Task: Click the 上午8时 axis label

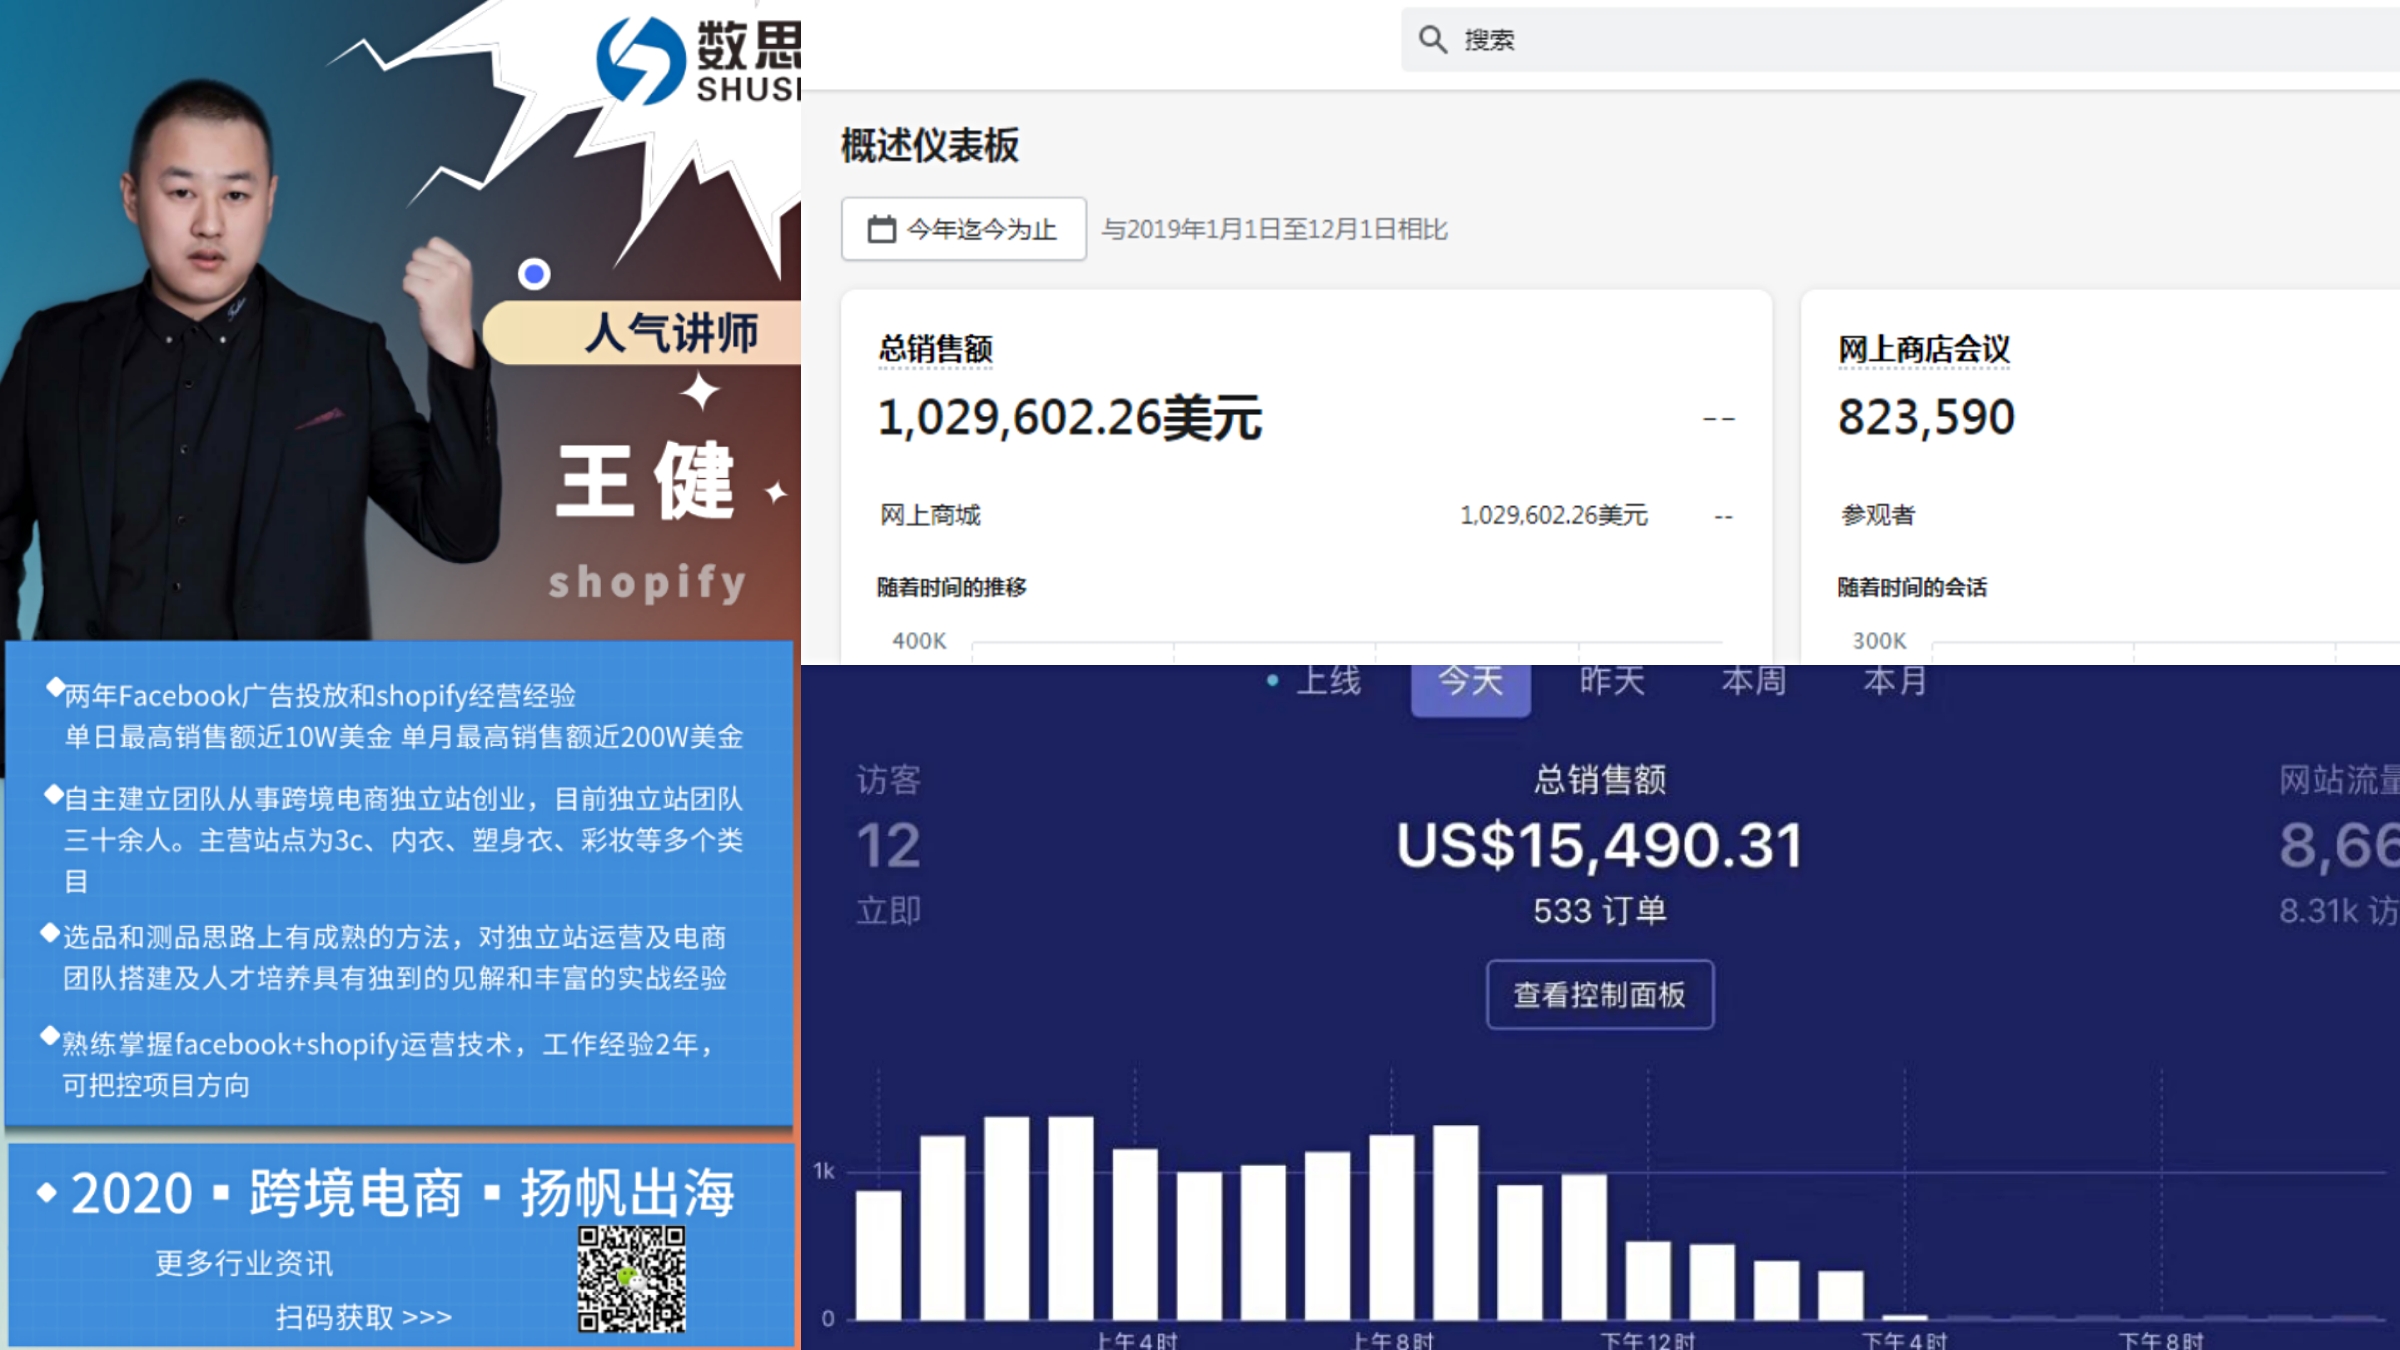Action: pyautogui.click(x=1393, y=1340)
